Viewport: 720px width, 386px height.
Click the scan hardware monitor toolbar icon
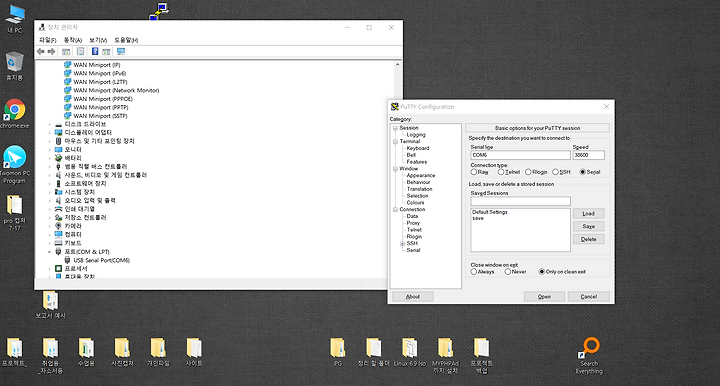[x=121, y=51]
